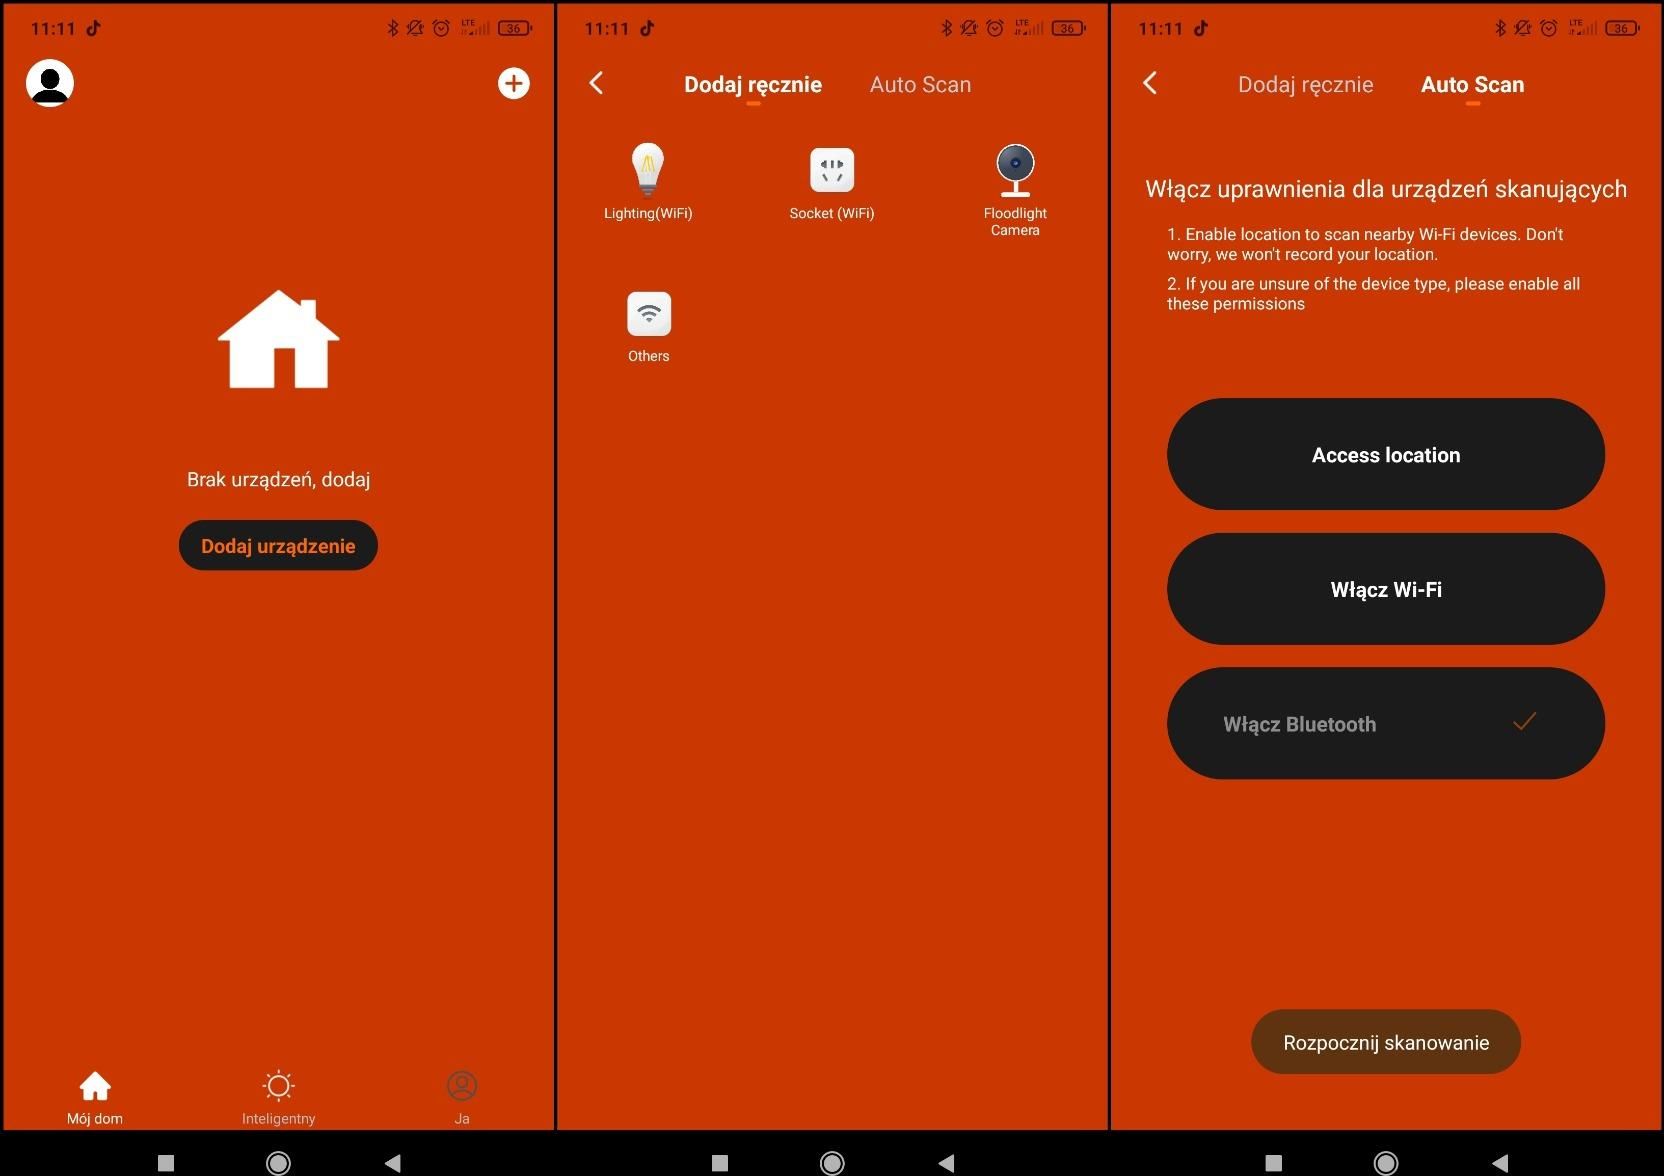Screen dimensions: 1664x1176
Task: Enable the Włącz Wi-Fi permission
Action: tap(1385, 589)
